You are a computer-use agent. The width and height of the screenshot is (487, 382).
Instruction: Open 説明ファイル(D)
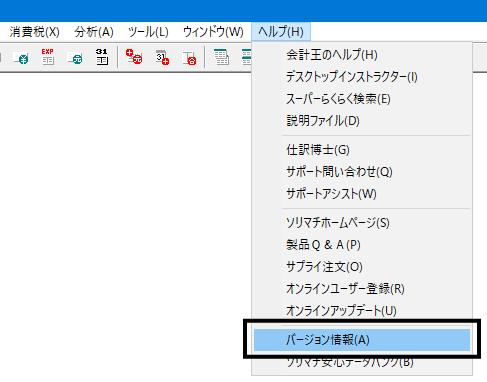pos(362,121)
